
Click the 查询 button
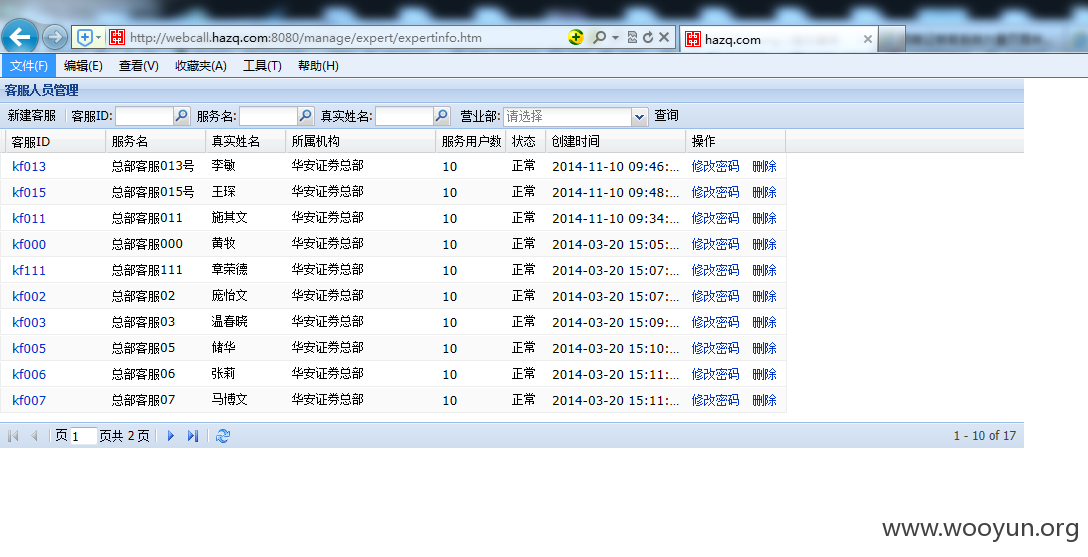tap(666, 116)
